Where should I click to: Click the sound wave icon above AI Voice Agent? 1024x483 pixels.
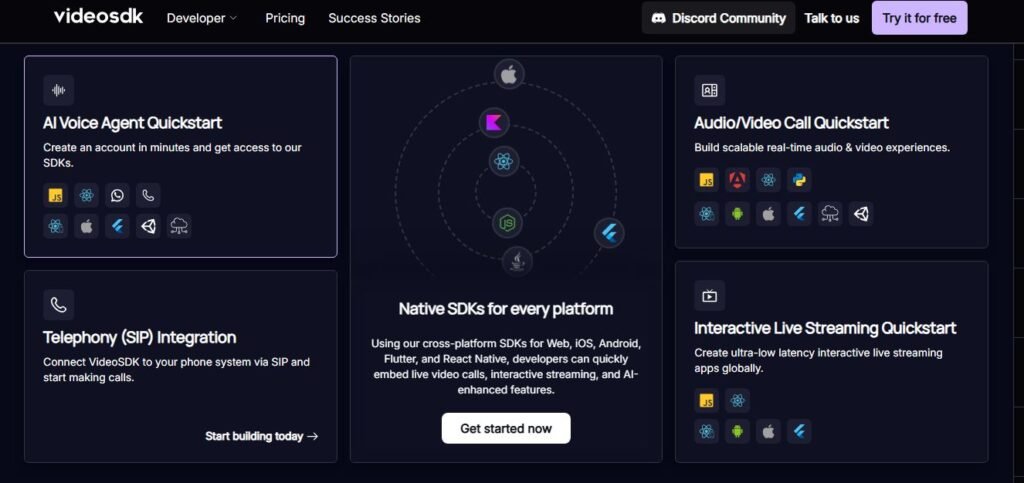coord(58,90)
